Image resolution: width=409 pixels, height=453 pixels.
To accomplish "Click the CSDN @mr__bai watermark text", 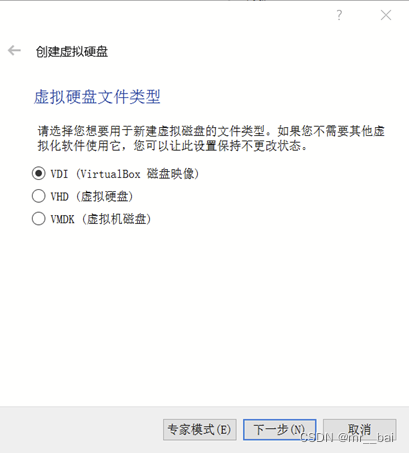I will pos(347,437).
